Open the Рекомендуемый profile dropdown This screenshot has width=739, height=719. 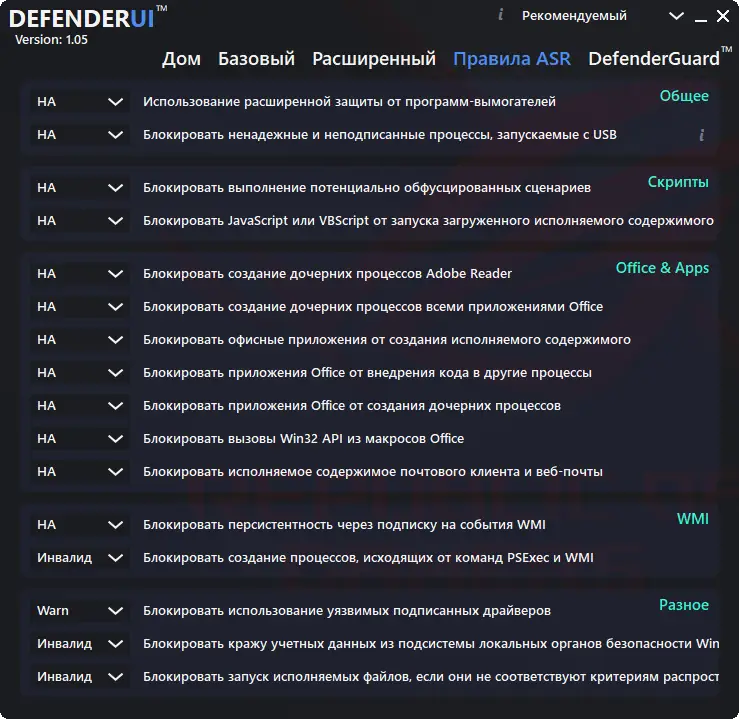click(x=676, y=16)
